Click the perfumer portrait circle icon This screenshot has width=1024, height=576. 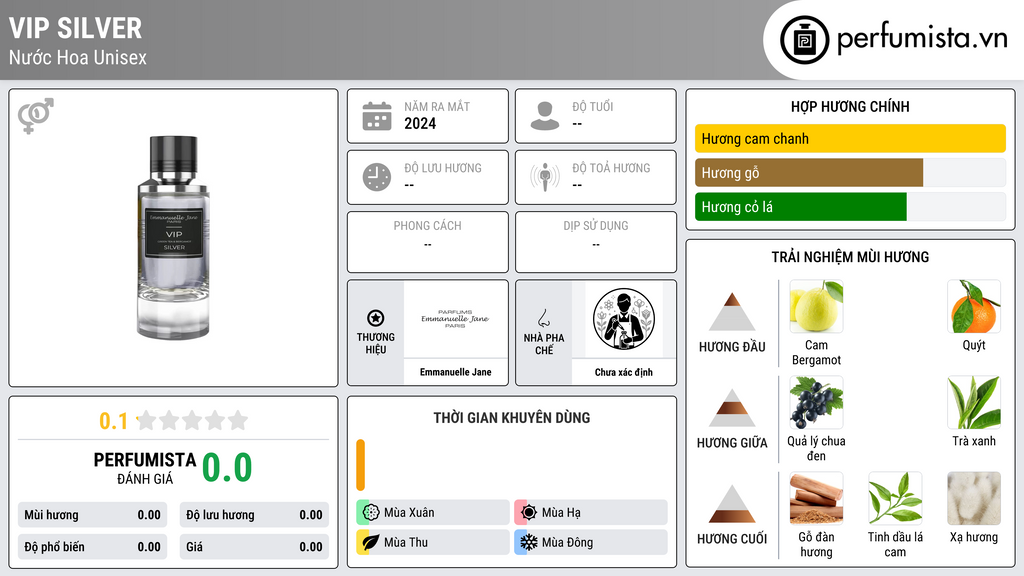(624, 319)
